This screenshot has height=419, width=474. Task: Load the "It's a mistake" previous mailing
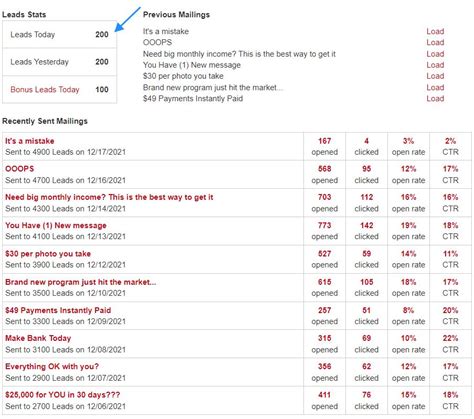coord(435,31)
